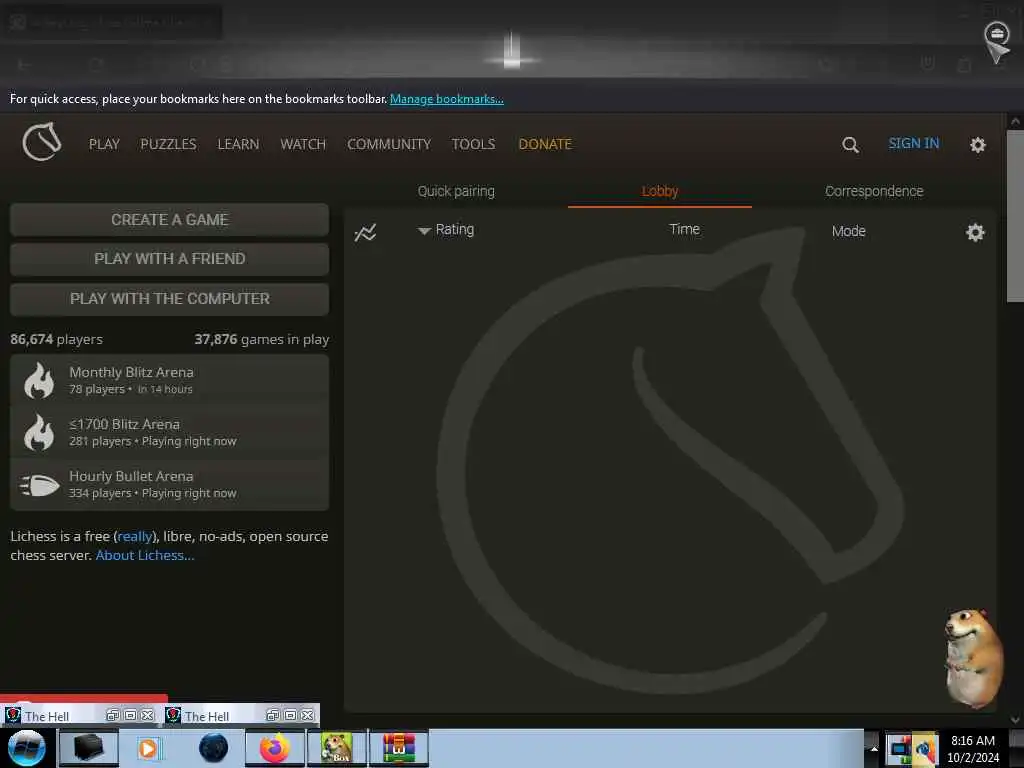Click the scrollbar up arrow
The height and width of the screenshot is (768, 1024).
pyautogui.click(x=1014, y=121)
